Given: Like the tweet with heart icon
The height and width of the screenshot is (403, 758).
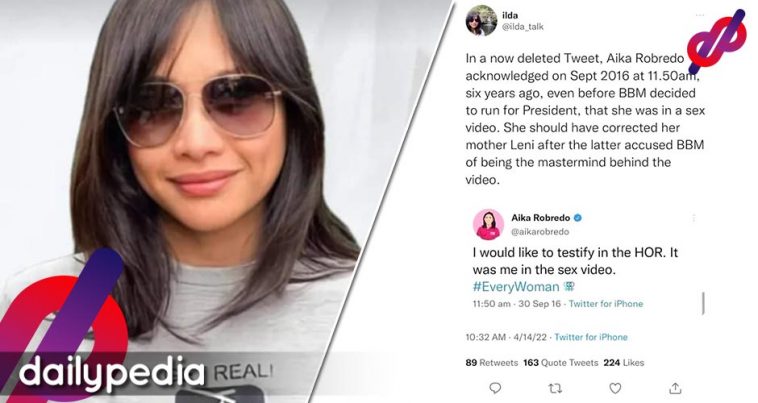Looking at the screenshot, I should (x=615, y=388).
